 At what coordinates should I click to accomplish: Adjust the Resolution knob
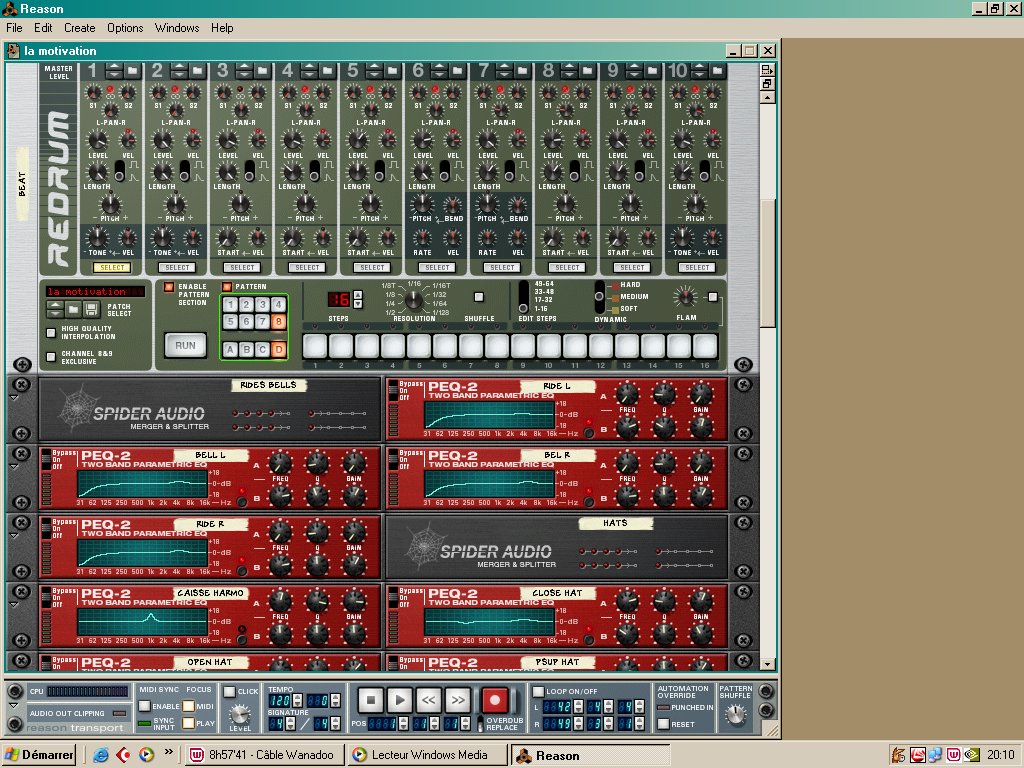click(x=413, y=300)
